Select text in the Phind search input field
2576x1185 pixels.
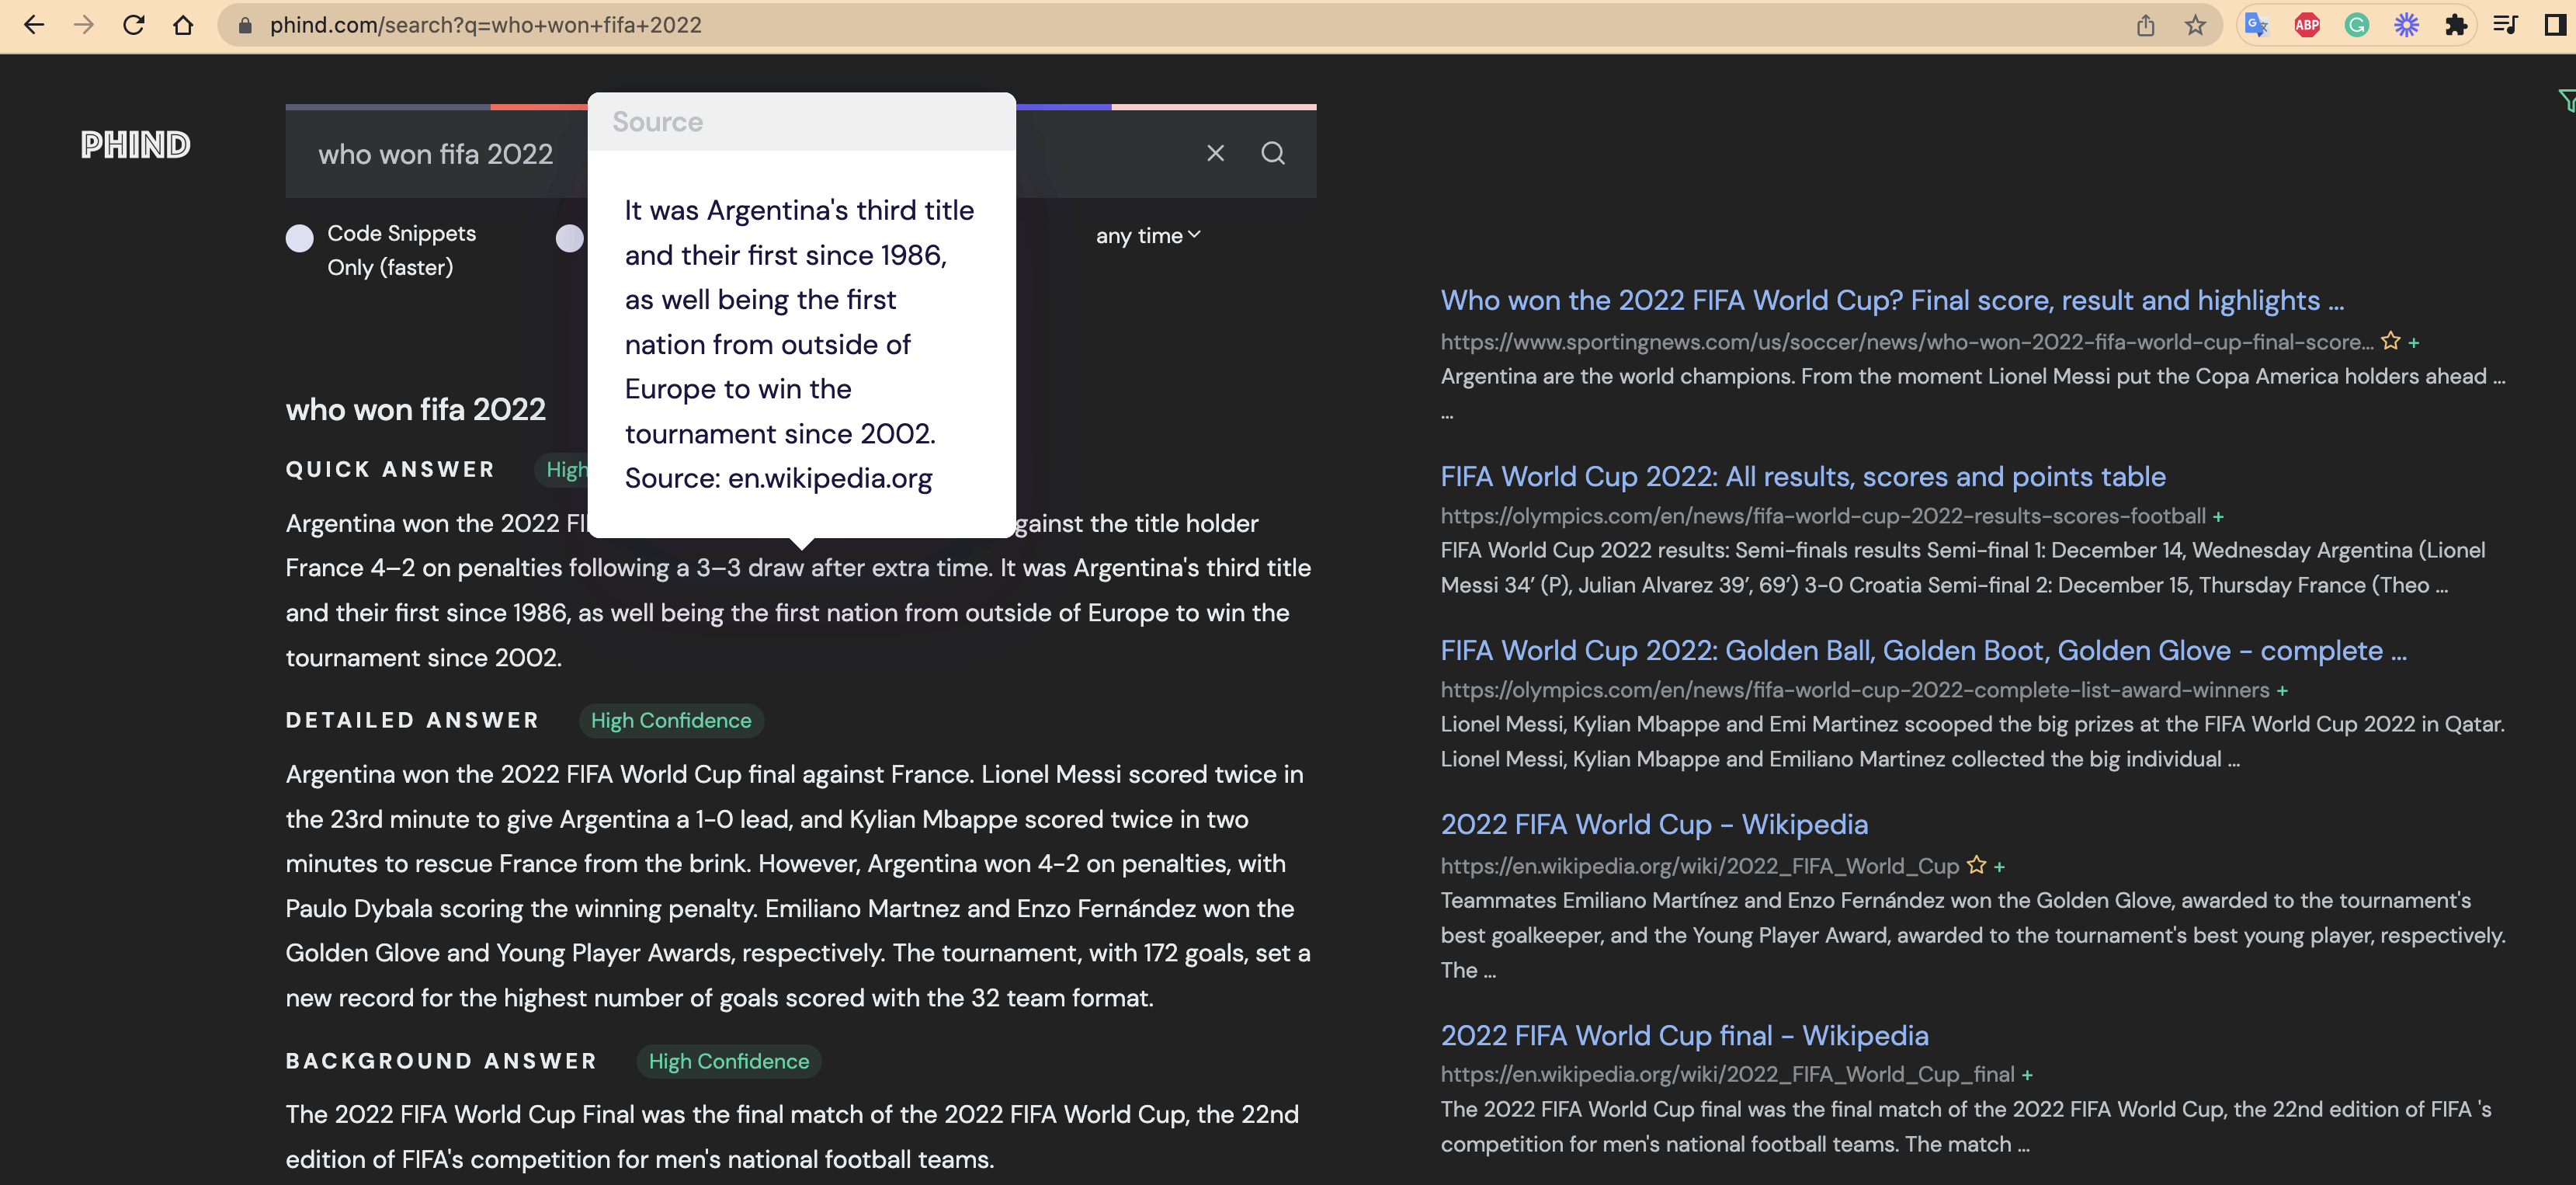click(436, 153)
